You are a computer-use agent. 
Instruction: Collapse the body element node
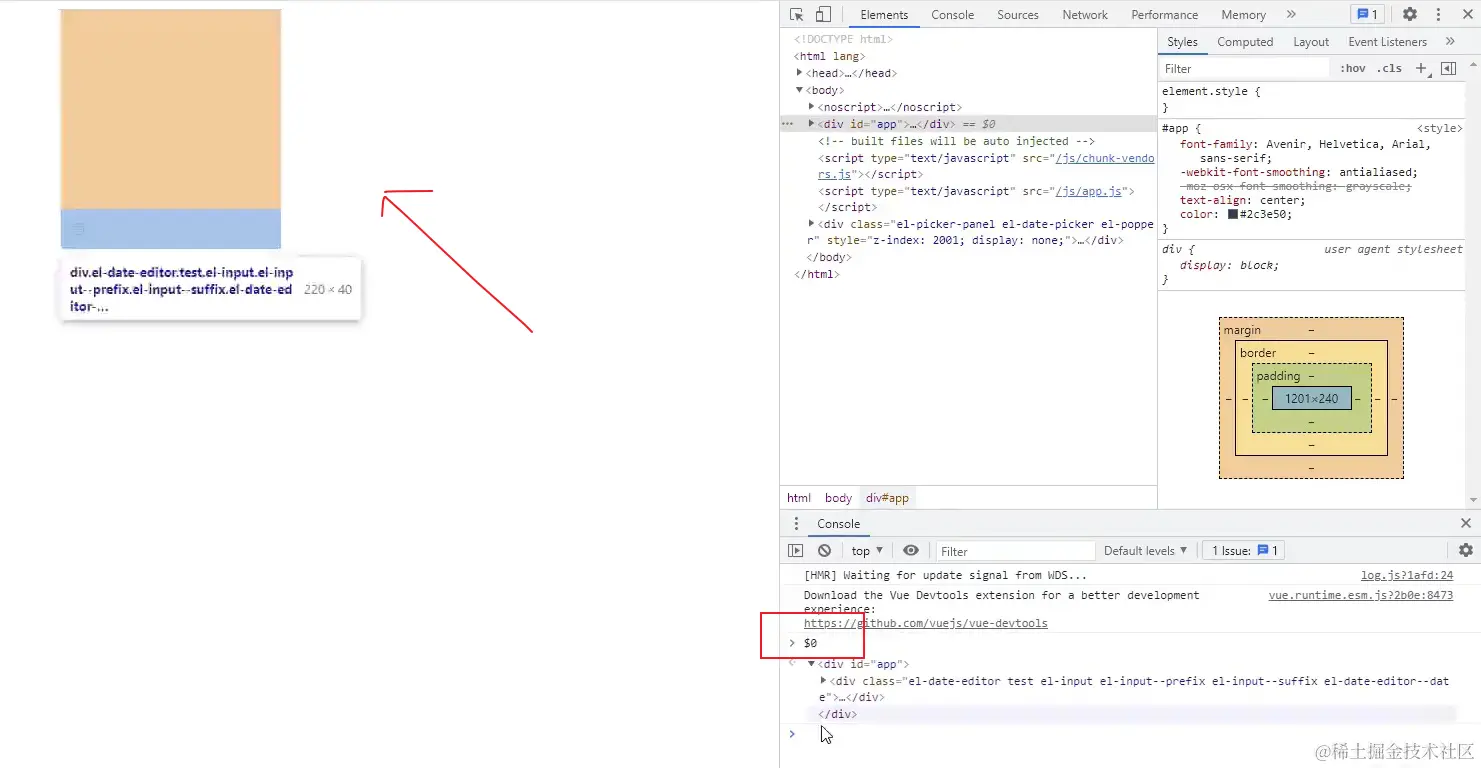[x=799, y=90]
